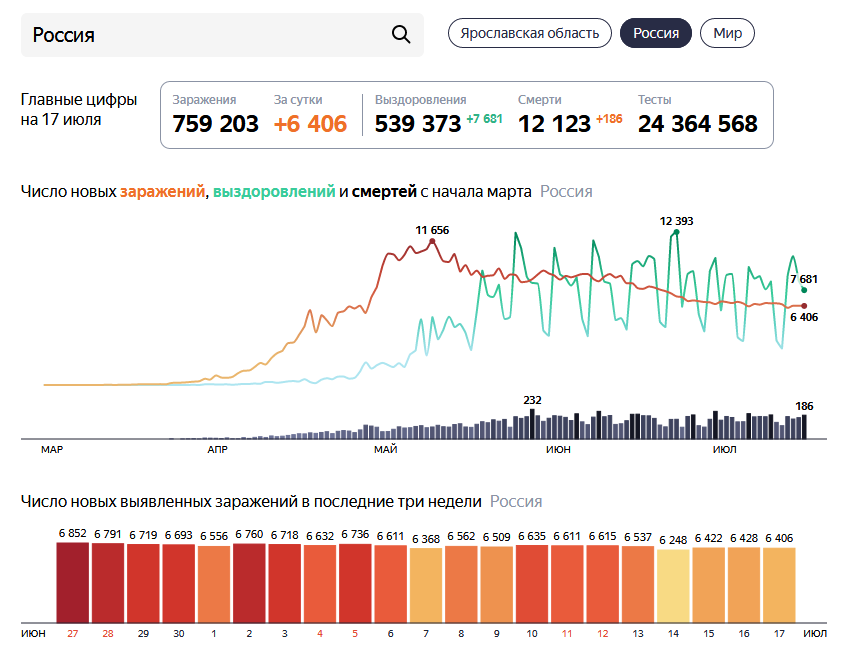Click the July 16 bar showing 6 428
The width and height of the screenshot is (845, 657).
pos(744,585)
